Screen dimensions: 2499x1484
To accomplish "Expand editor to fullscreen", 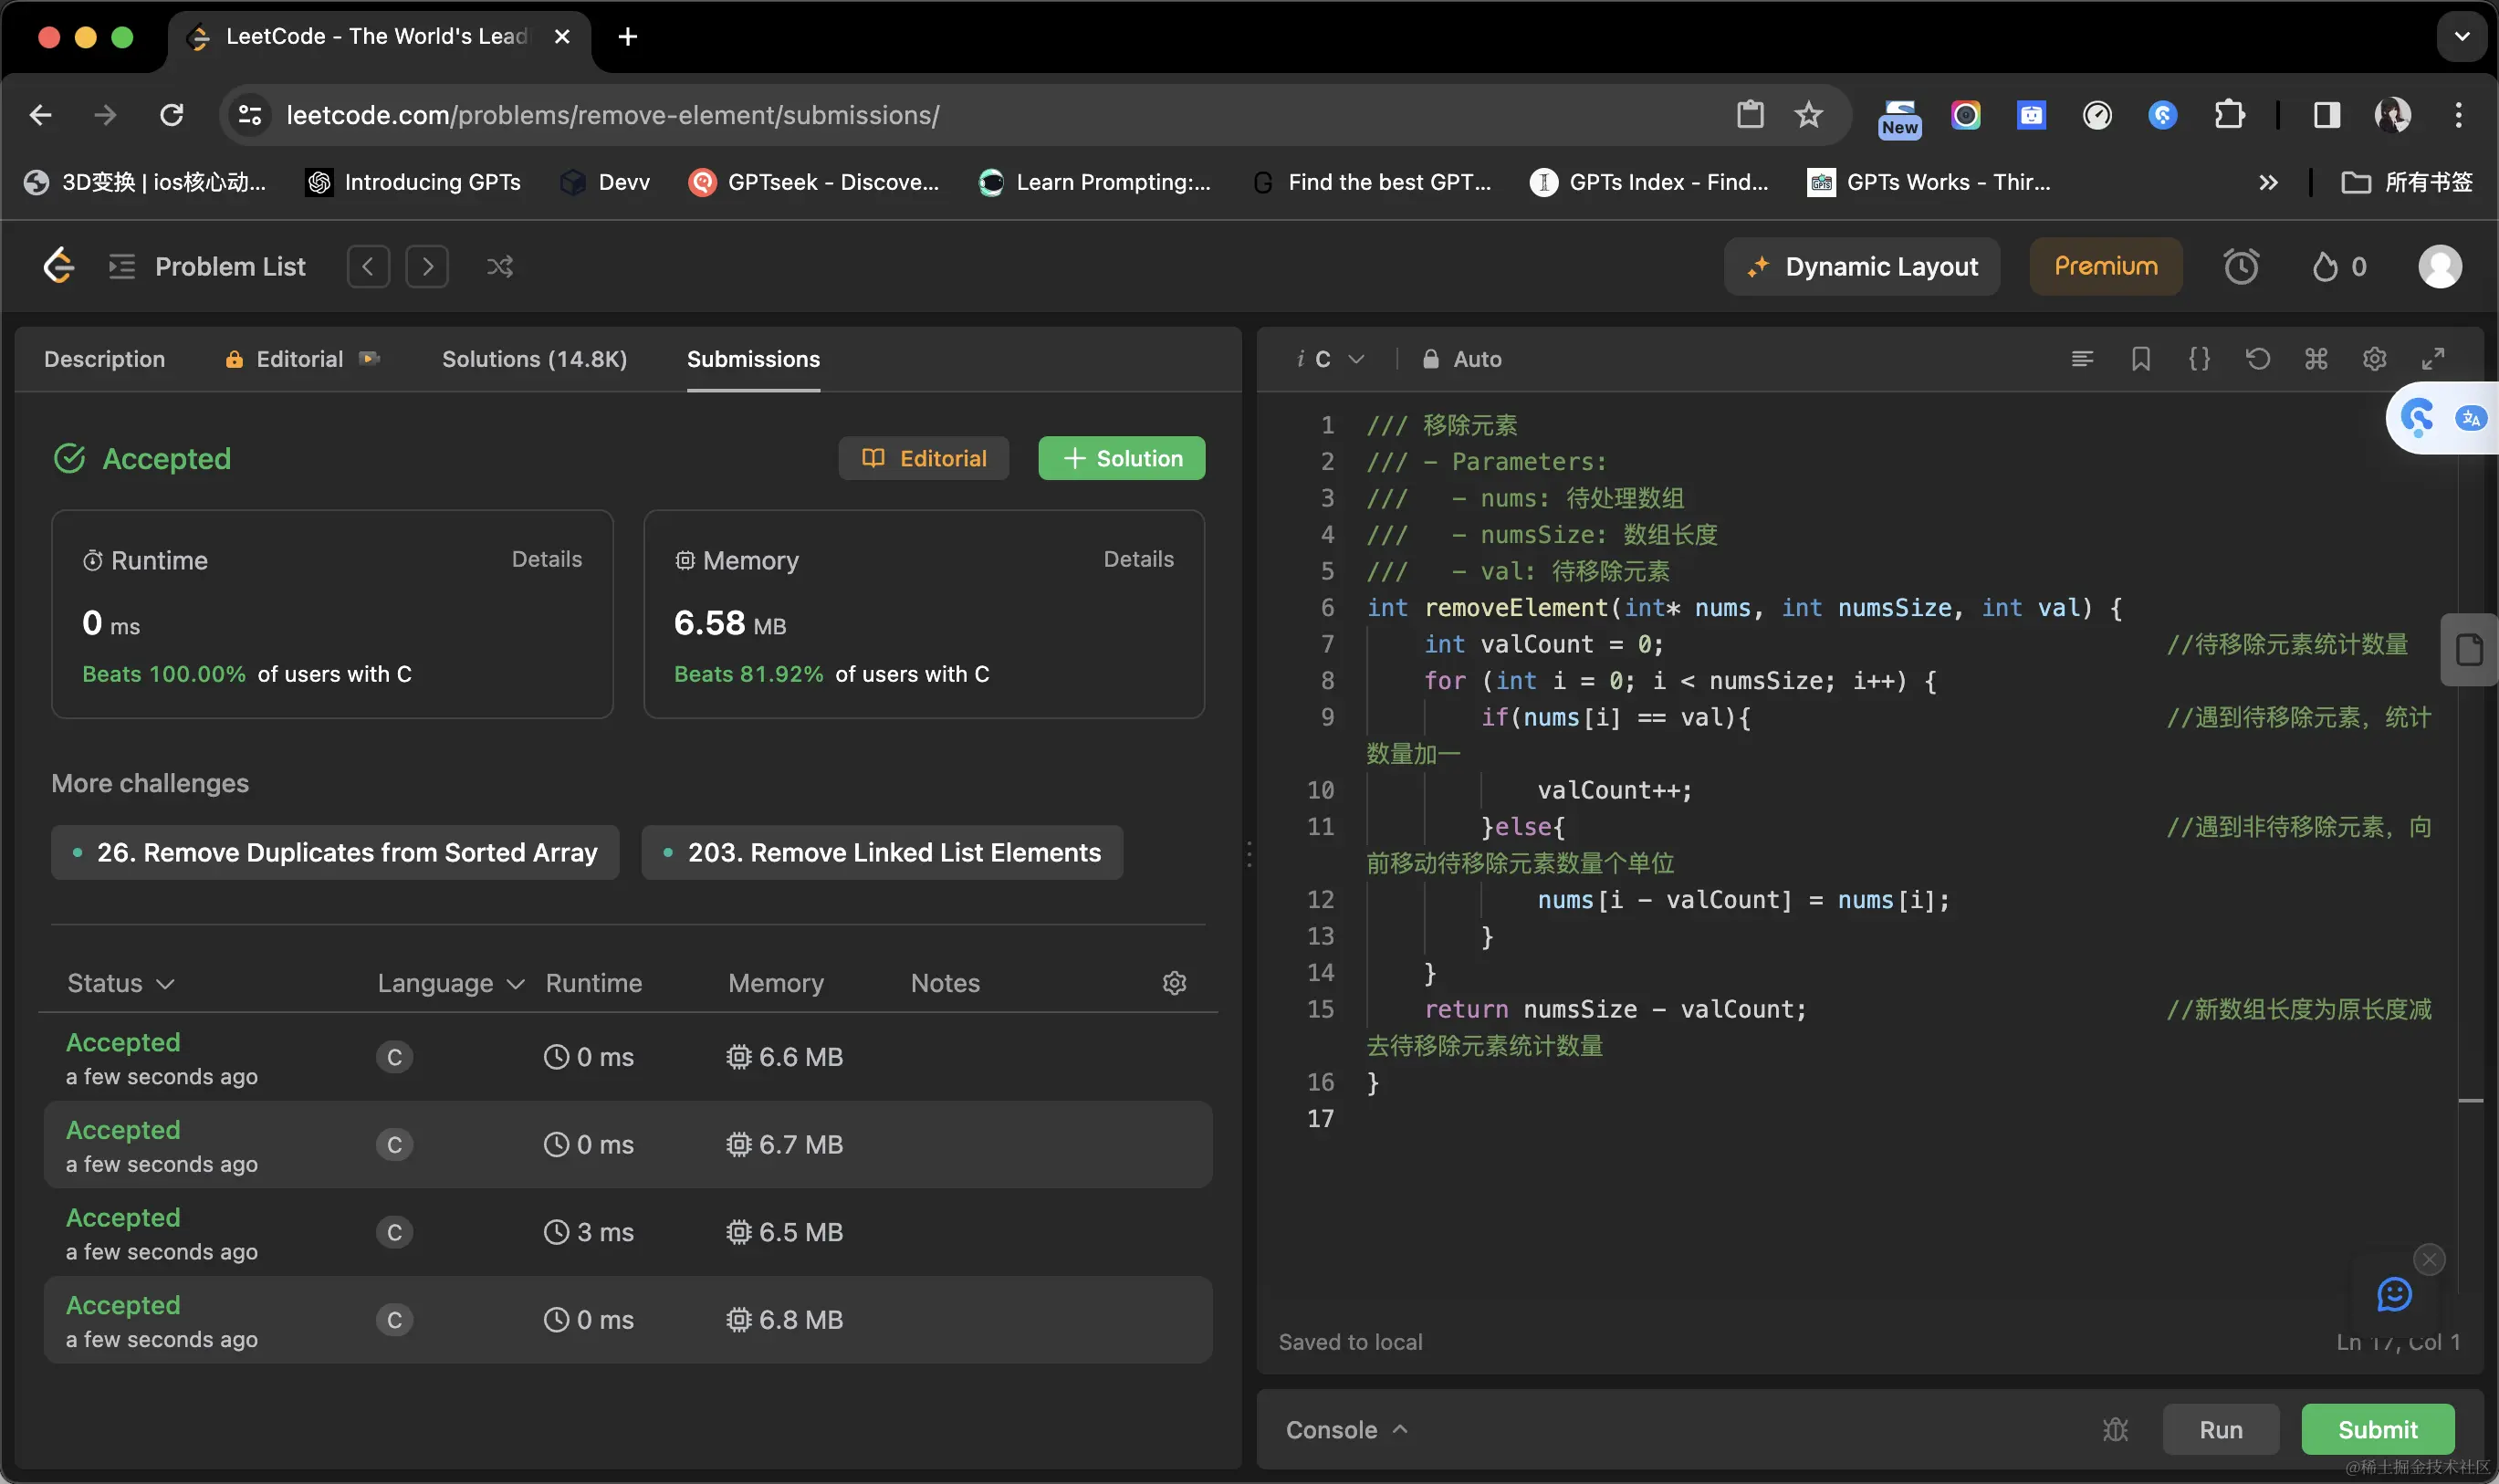I will click(x=2432, y=359).
